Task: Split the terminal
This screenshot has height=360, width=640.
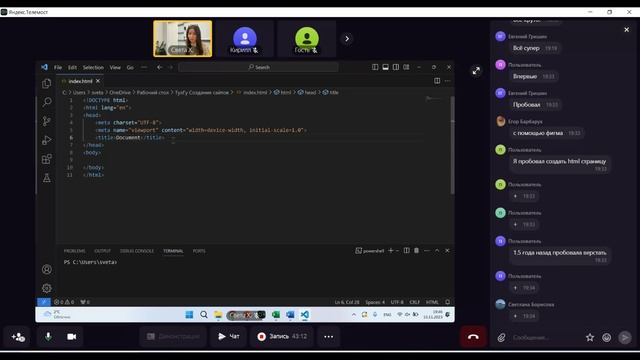Action: pyautogui.click(x=407, y=251)
